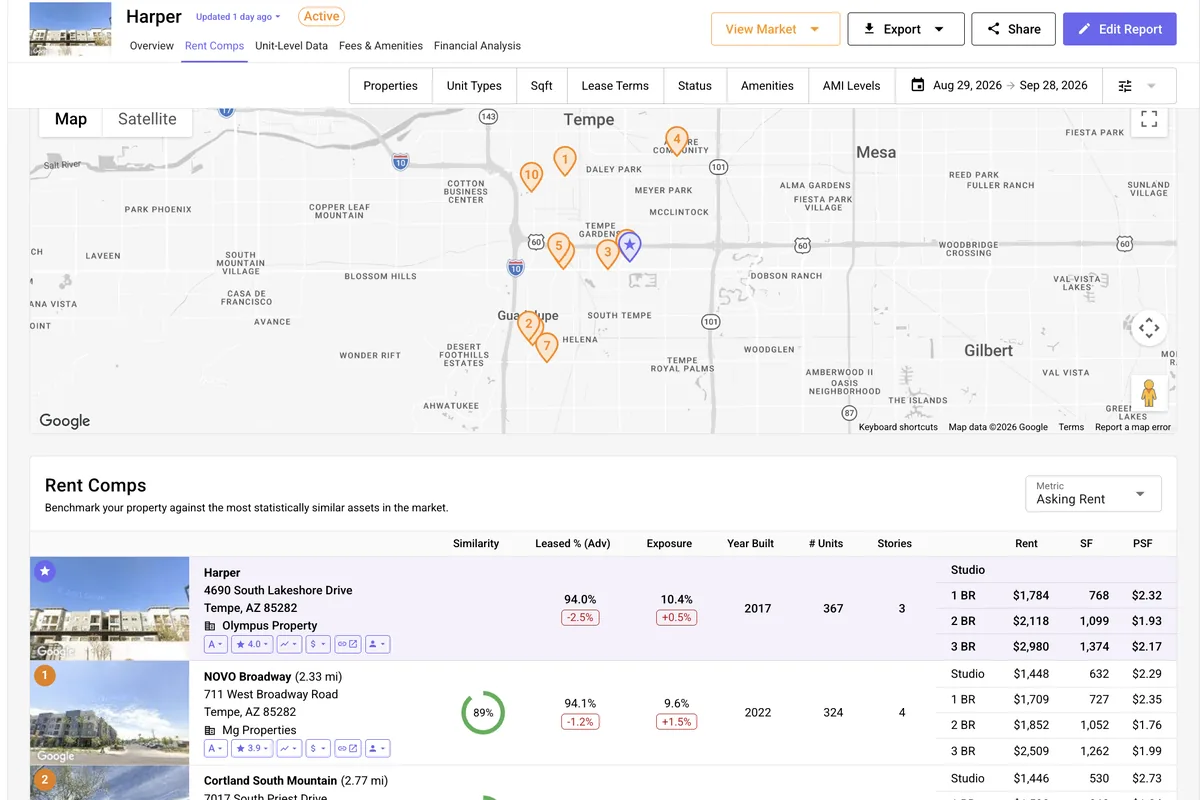Click map pin number 4
This screenshot has height=800, width=1200.
677,140
